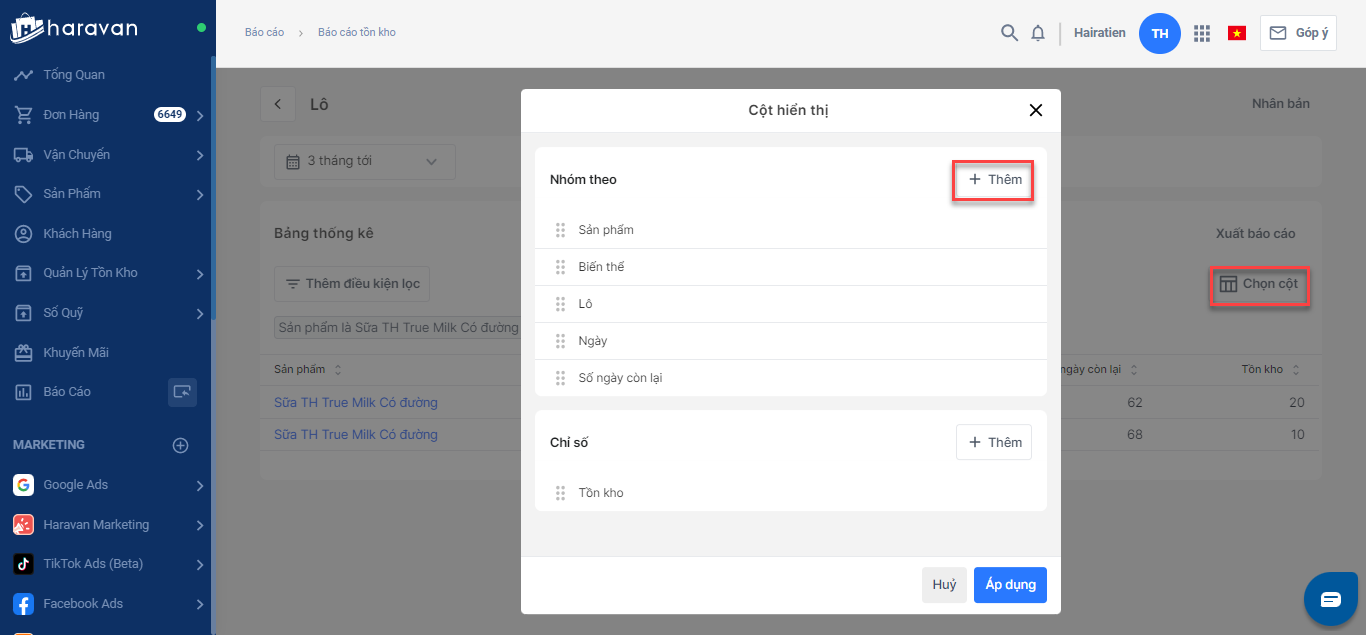Open the apps grid icon
Screen dimensions: 1366x635
pos(1202,33)
